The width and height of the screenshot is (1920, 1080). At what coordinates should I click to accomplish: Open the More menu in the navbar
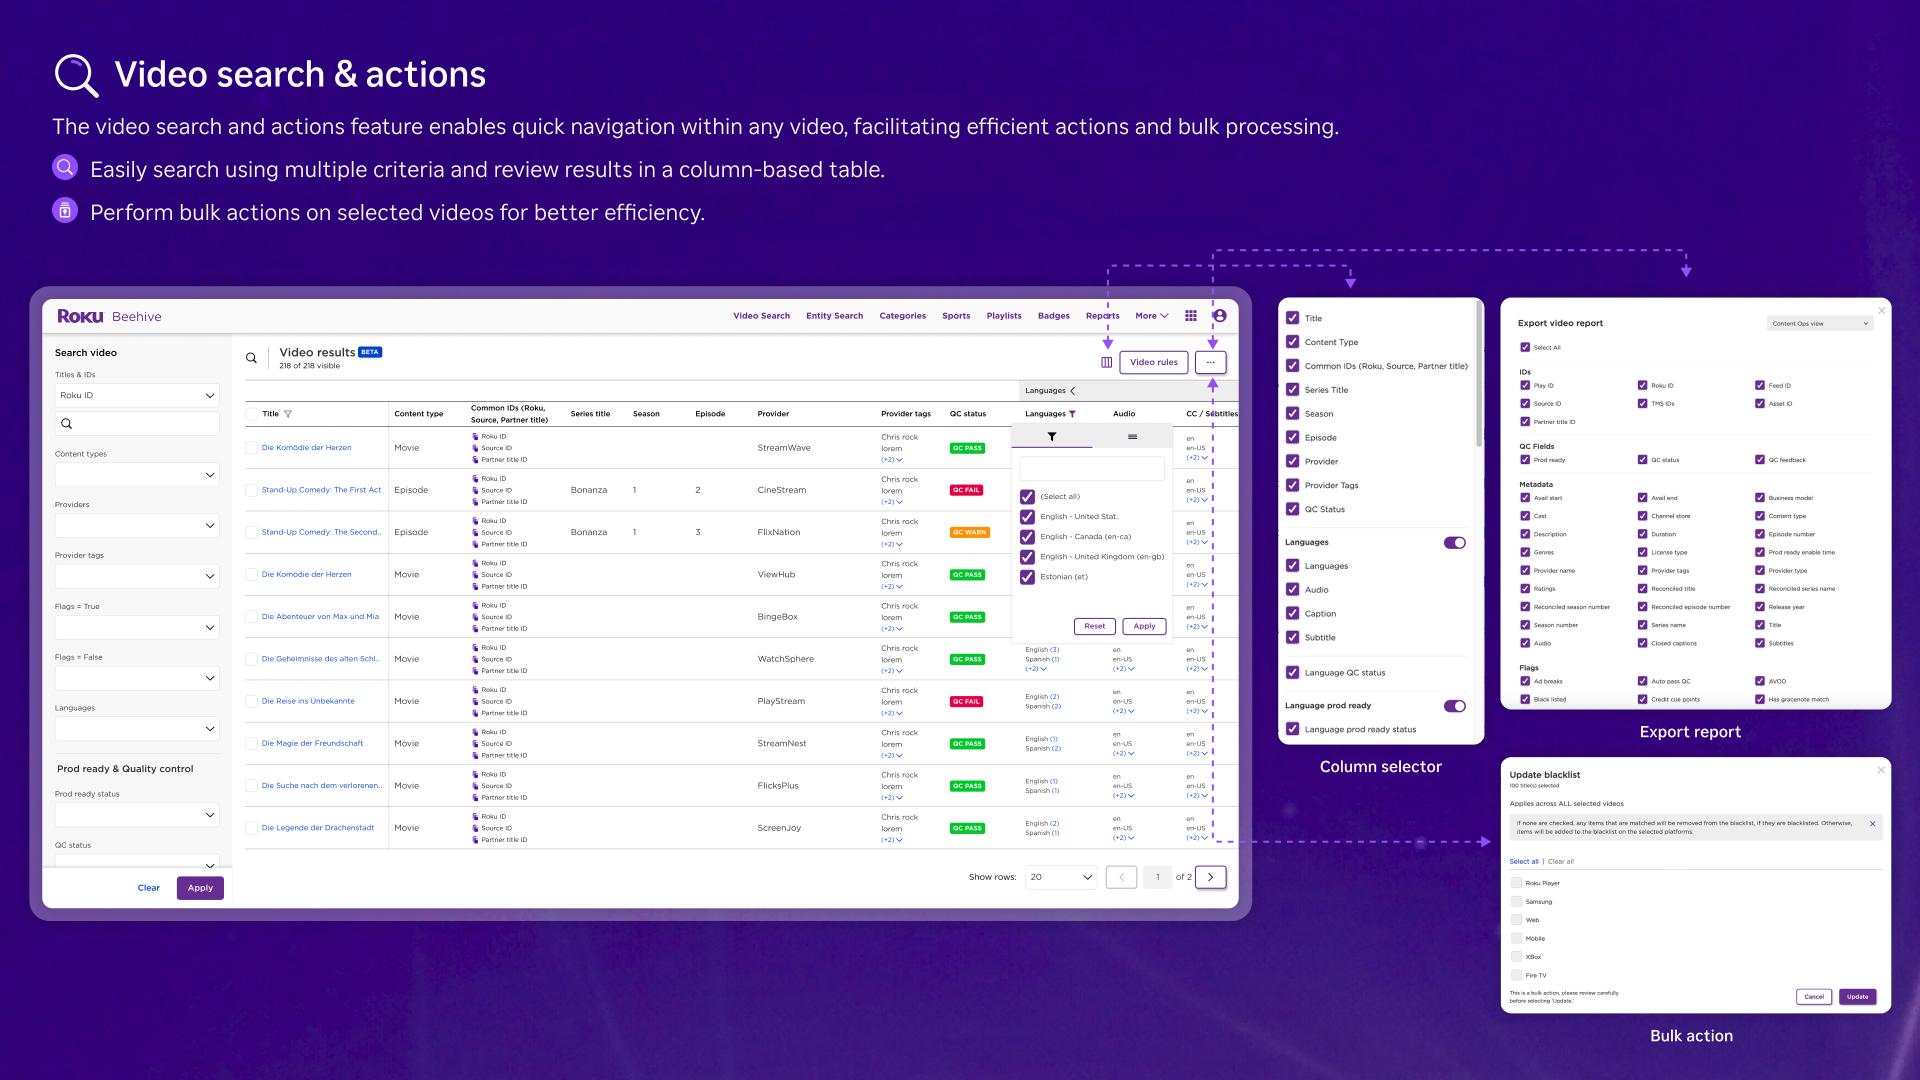tap(1150, 316)
